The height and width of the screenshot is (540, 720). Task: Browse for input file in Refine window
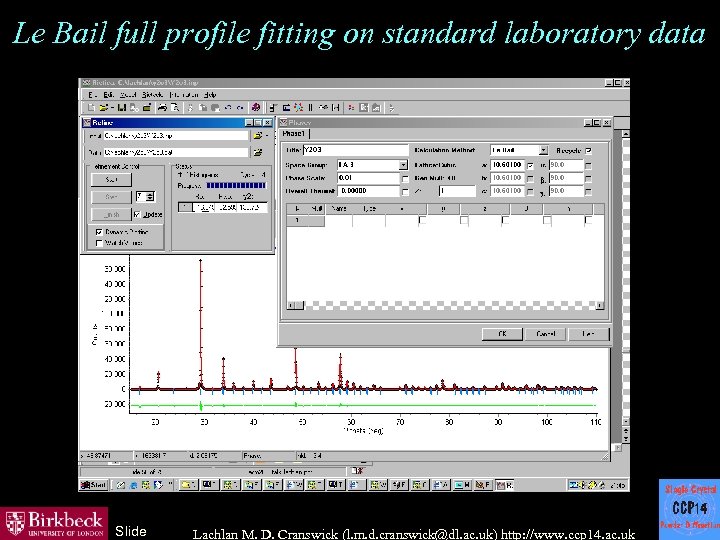[258, 135]
